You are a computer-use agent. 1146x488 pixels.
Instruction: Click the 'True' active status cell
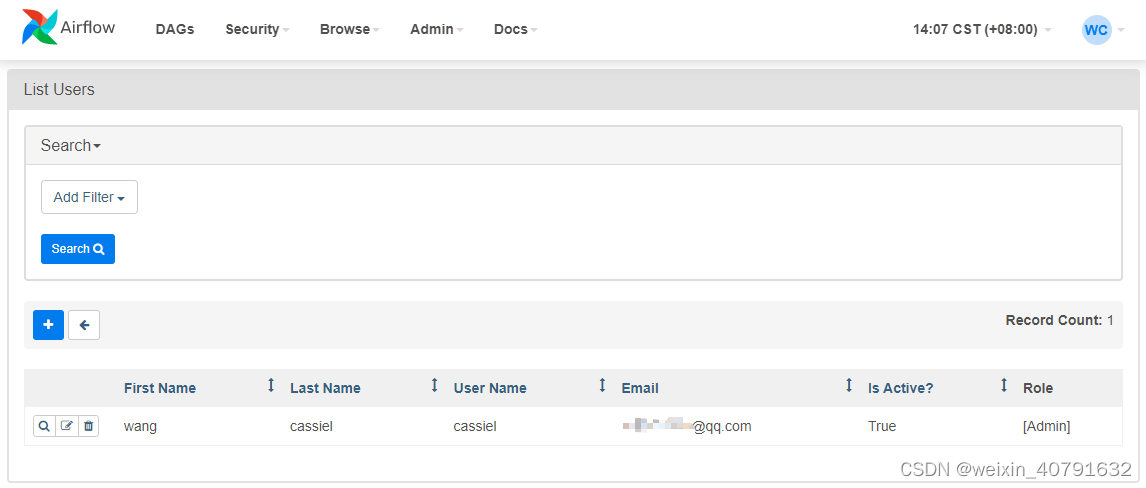point(882,426)
